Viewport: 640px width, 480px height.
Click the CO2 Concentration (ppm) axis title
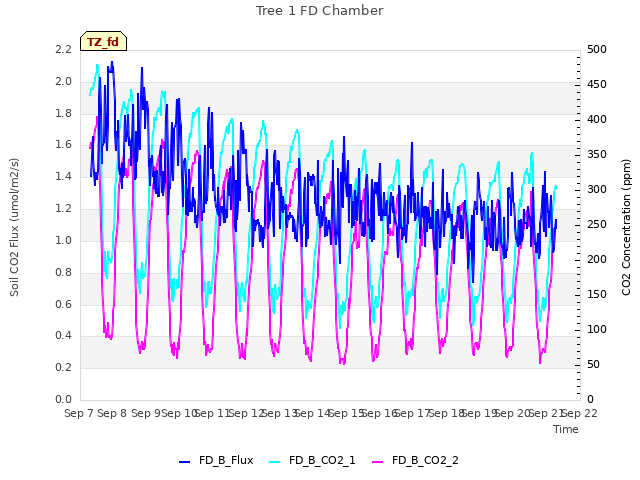point(626,227)
